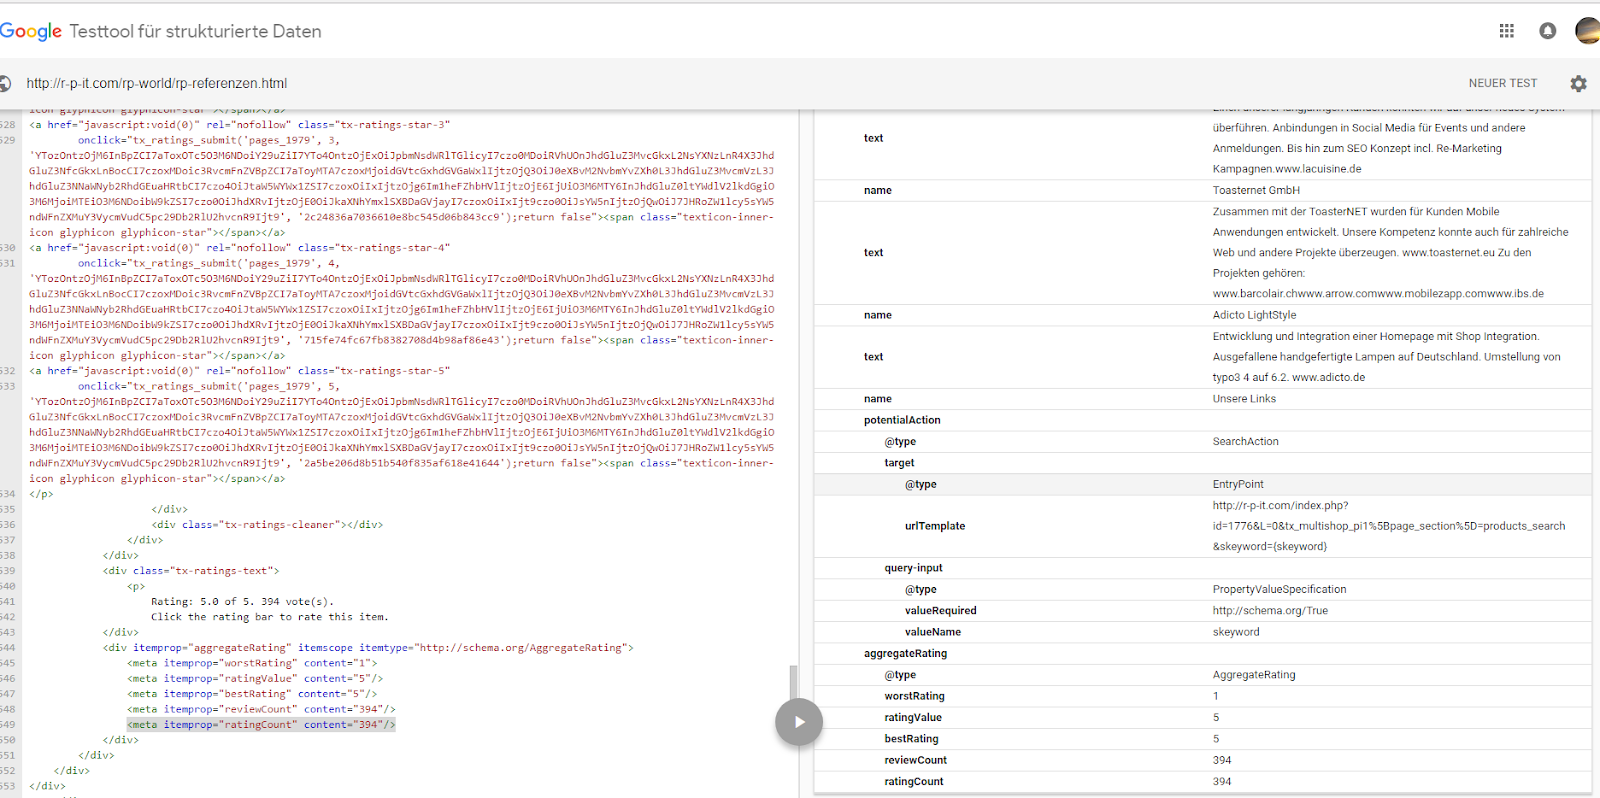Select the 'PropertyValueSpecification' type value

(1279, 590)
